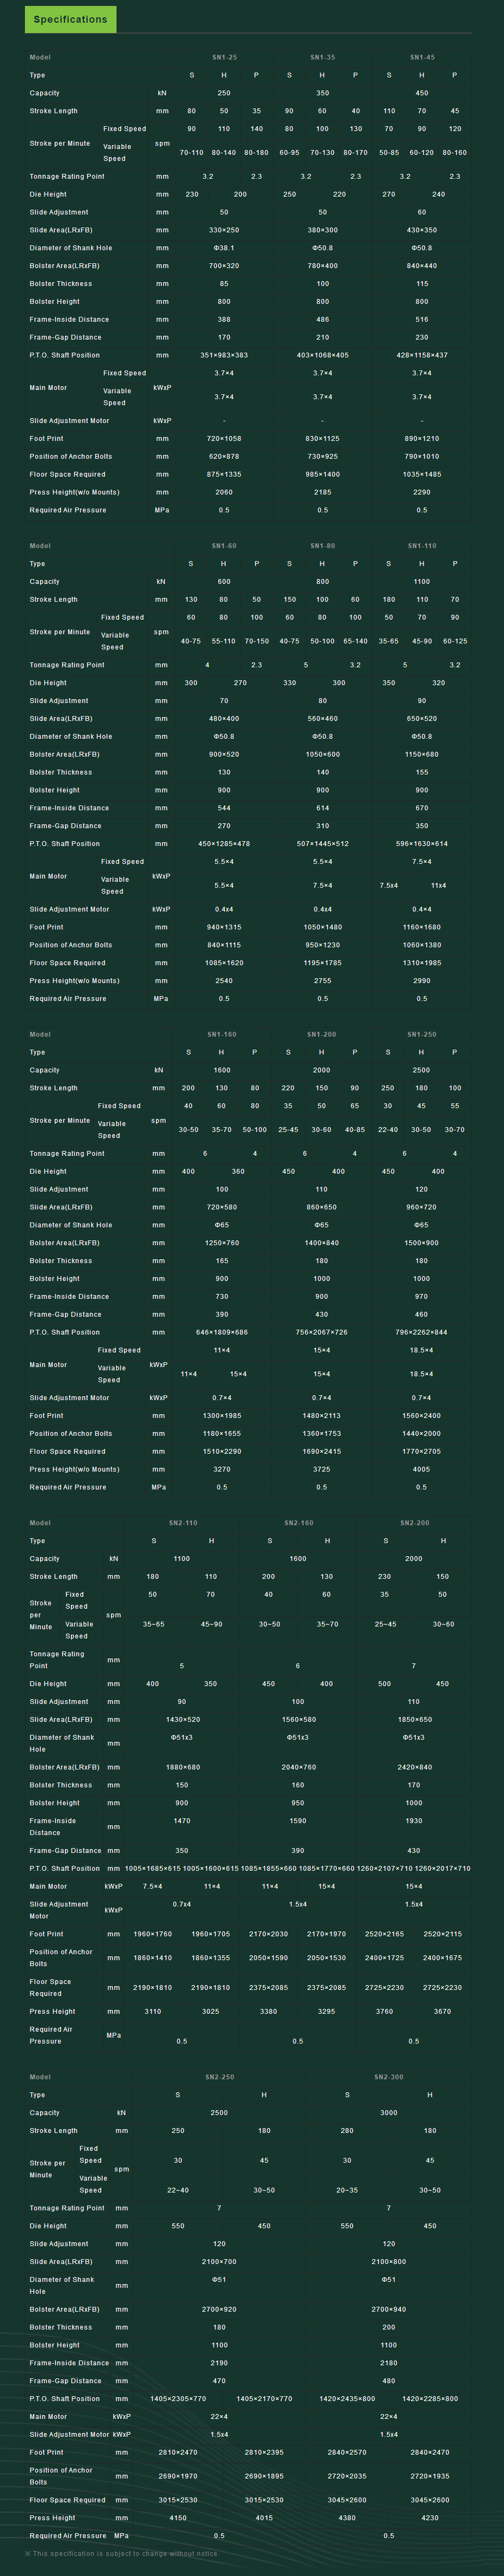
Task: Click the SN1-200 model heading
Action: pos(321,1034)
